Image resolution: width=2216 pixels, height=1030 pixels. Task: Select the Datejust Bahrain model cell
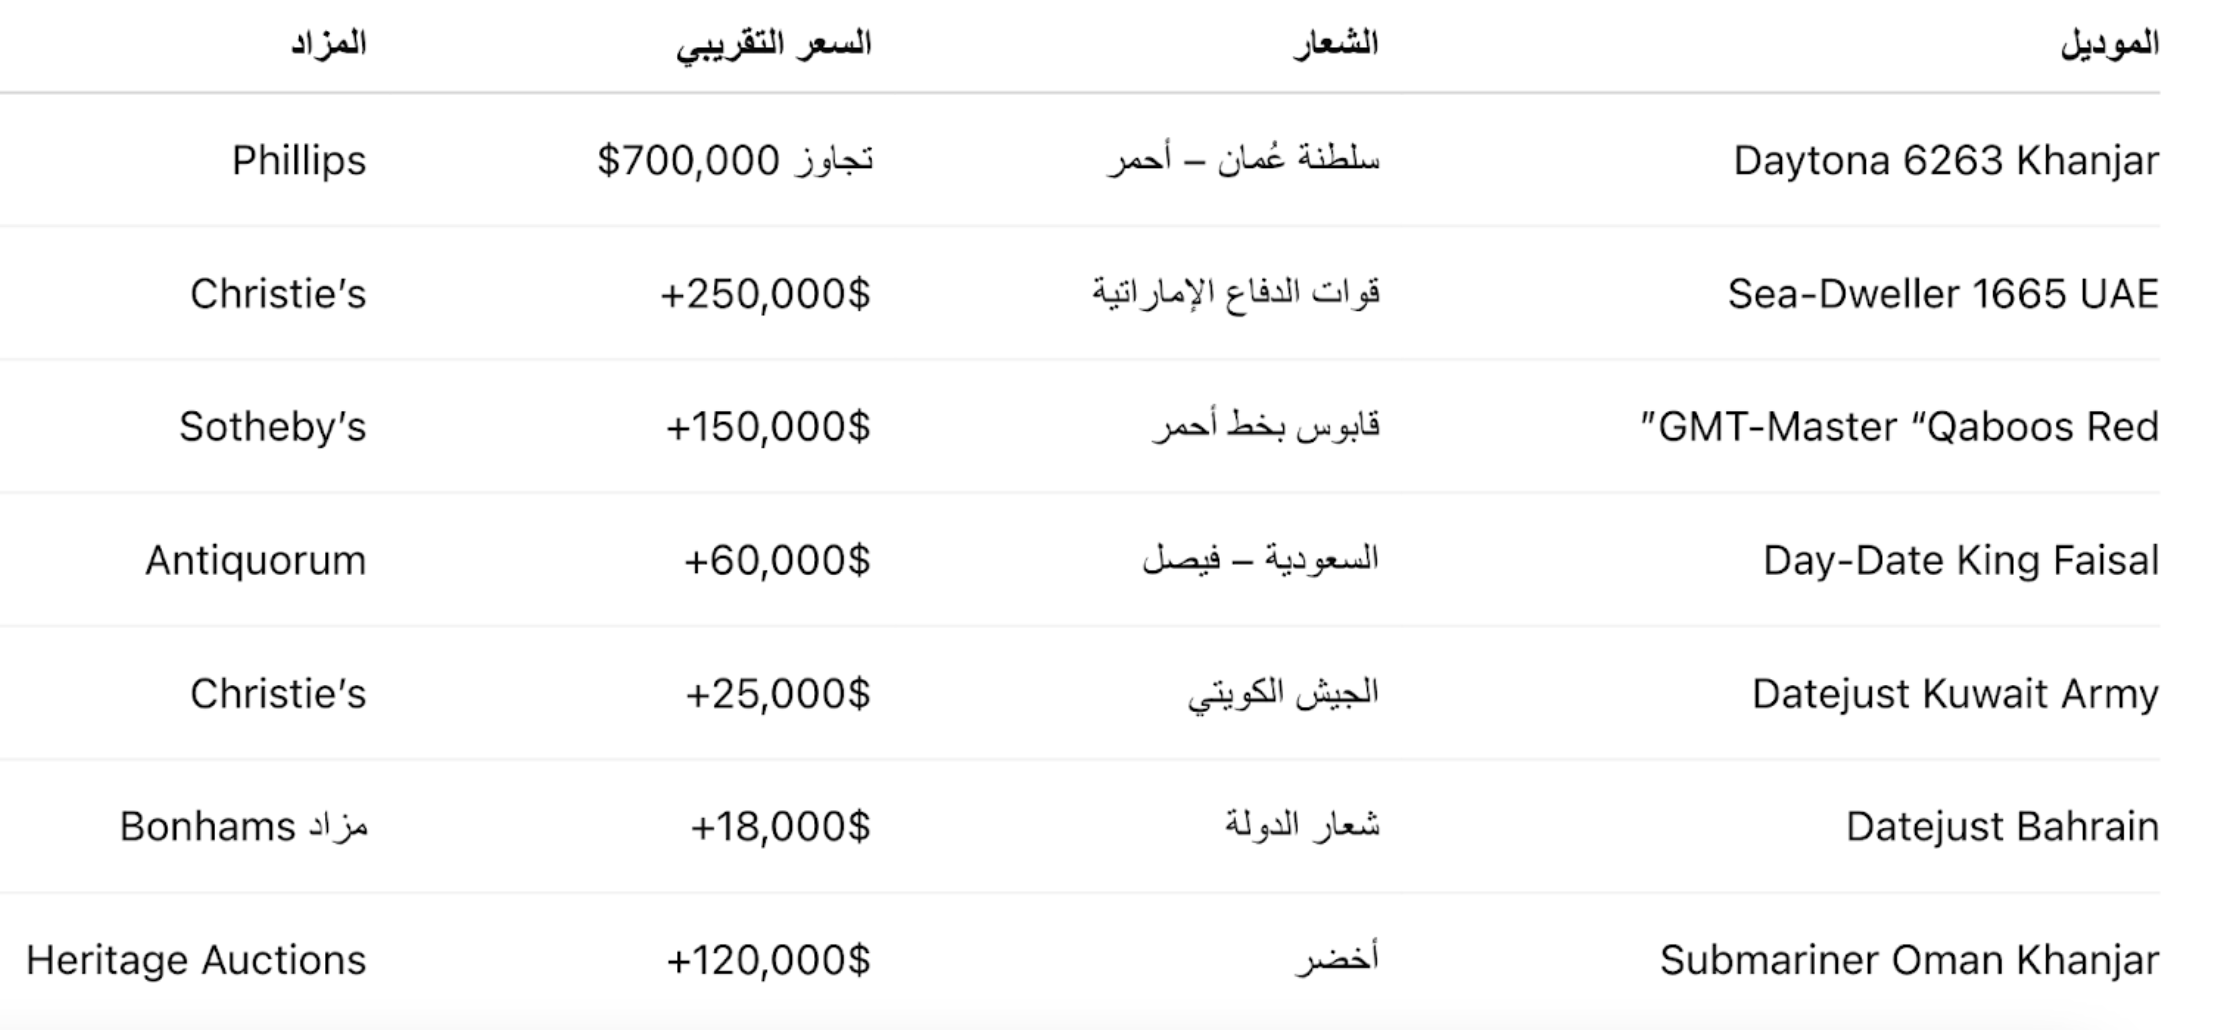[2001, 827]
